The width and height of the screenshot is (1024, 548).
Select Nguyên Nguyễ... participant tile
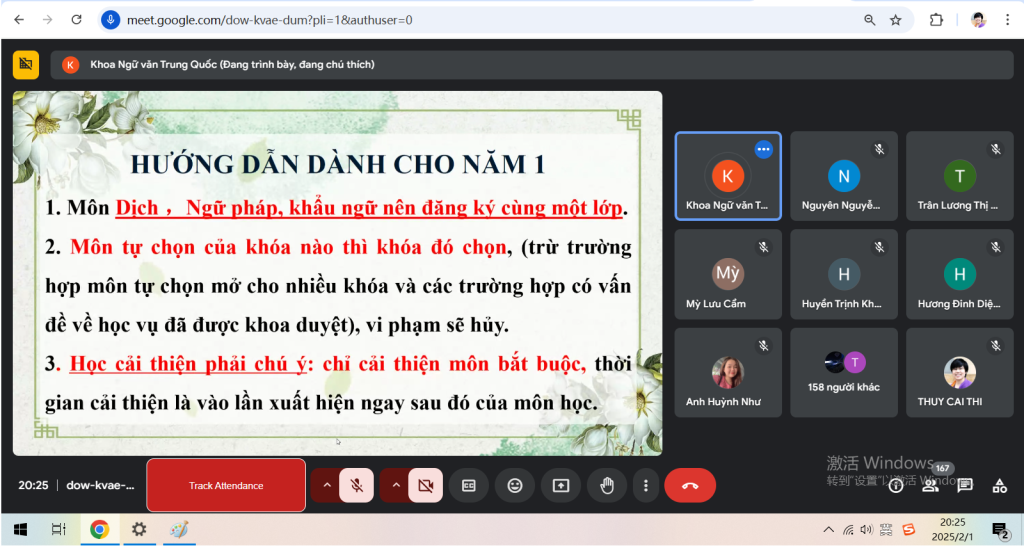[844, 176]
